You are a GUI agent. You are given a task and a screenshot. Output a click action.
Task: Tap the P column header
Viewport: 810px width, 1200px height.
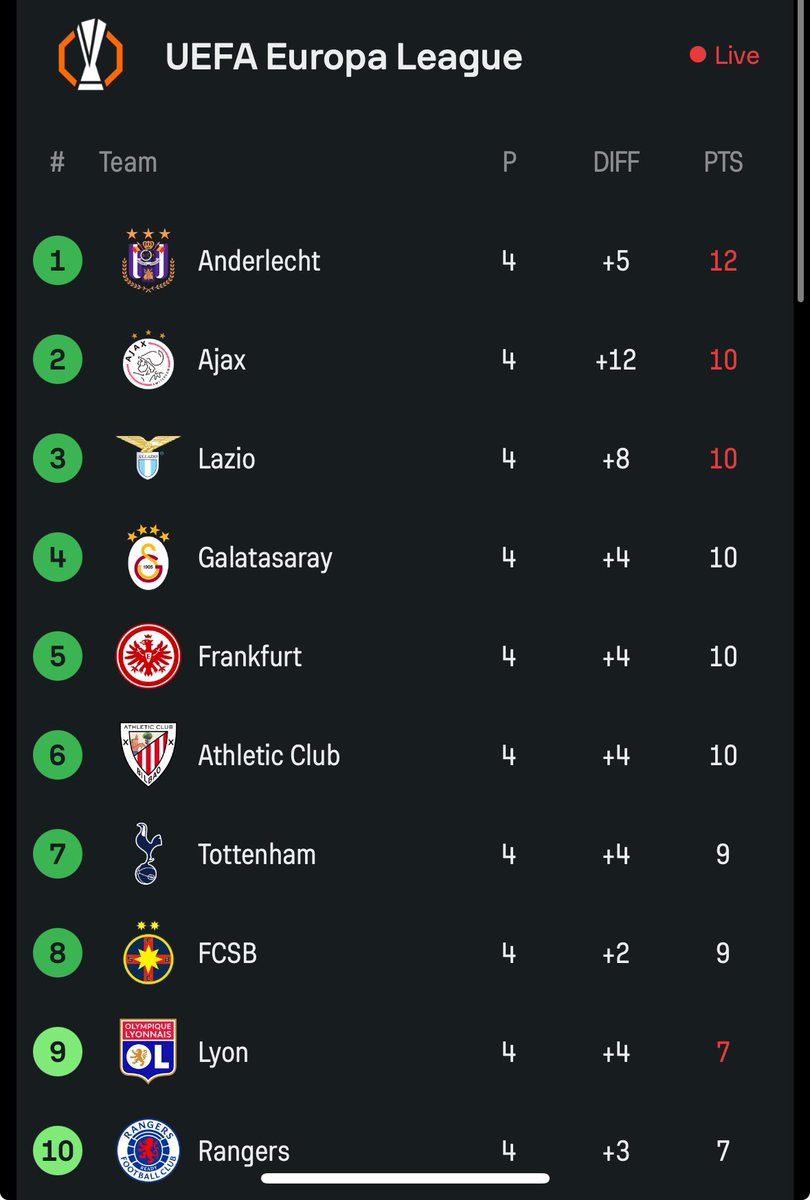click(x=509, y=162)
